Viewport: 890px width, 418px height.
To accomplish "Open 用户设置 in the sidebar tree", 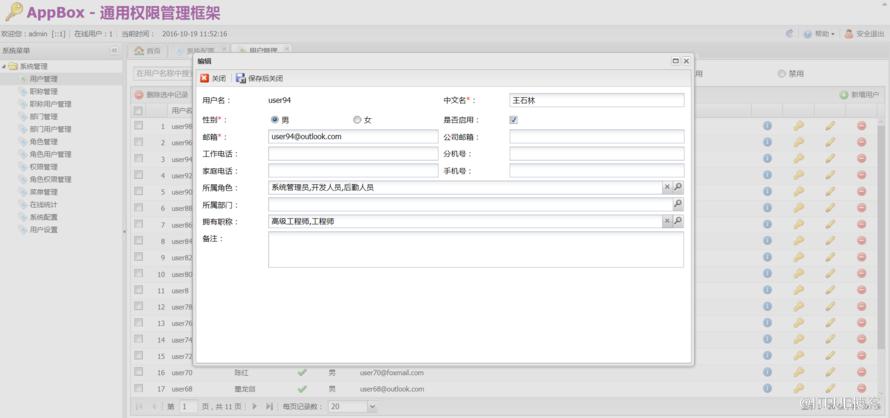I will pyautogui.click(x=44, y=229).
